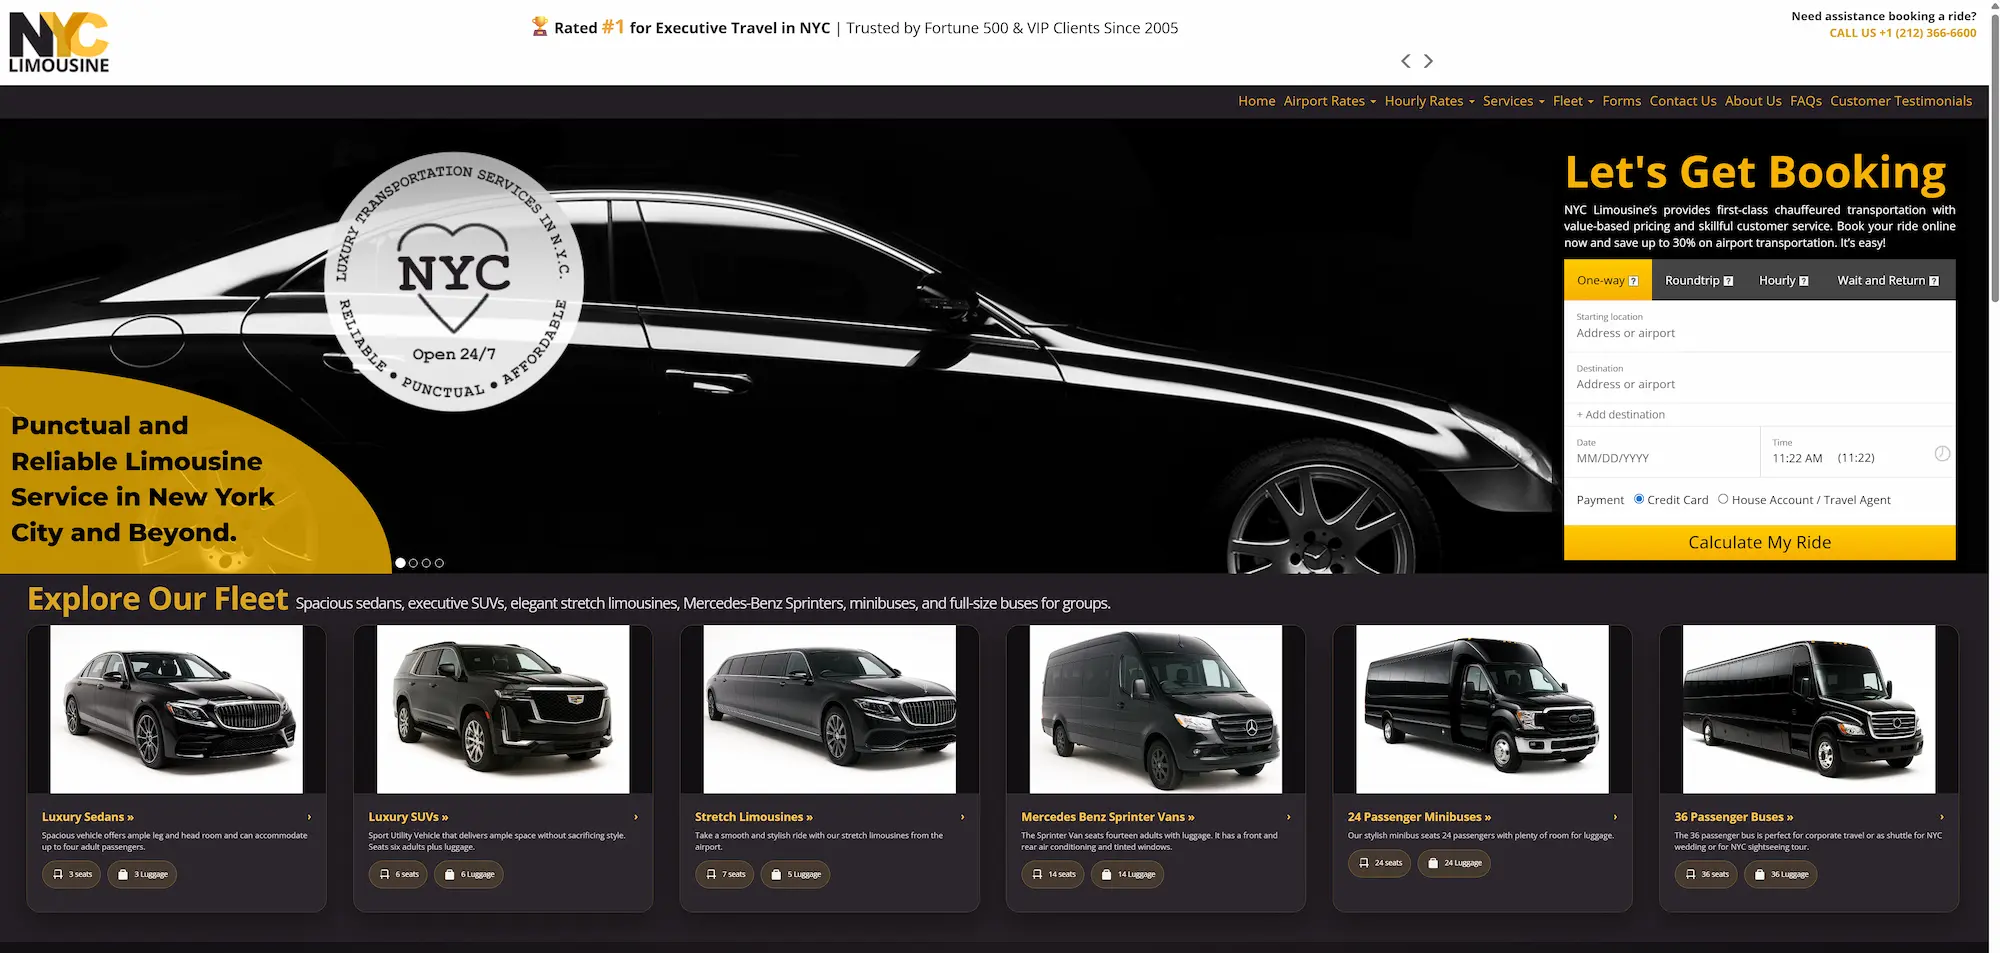Click the help icon beside Wait and Return
2000x953 pixels.
tap(1934, 281)
